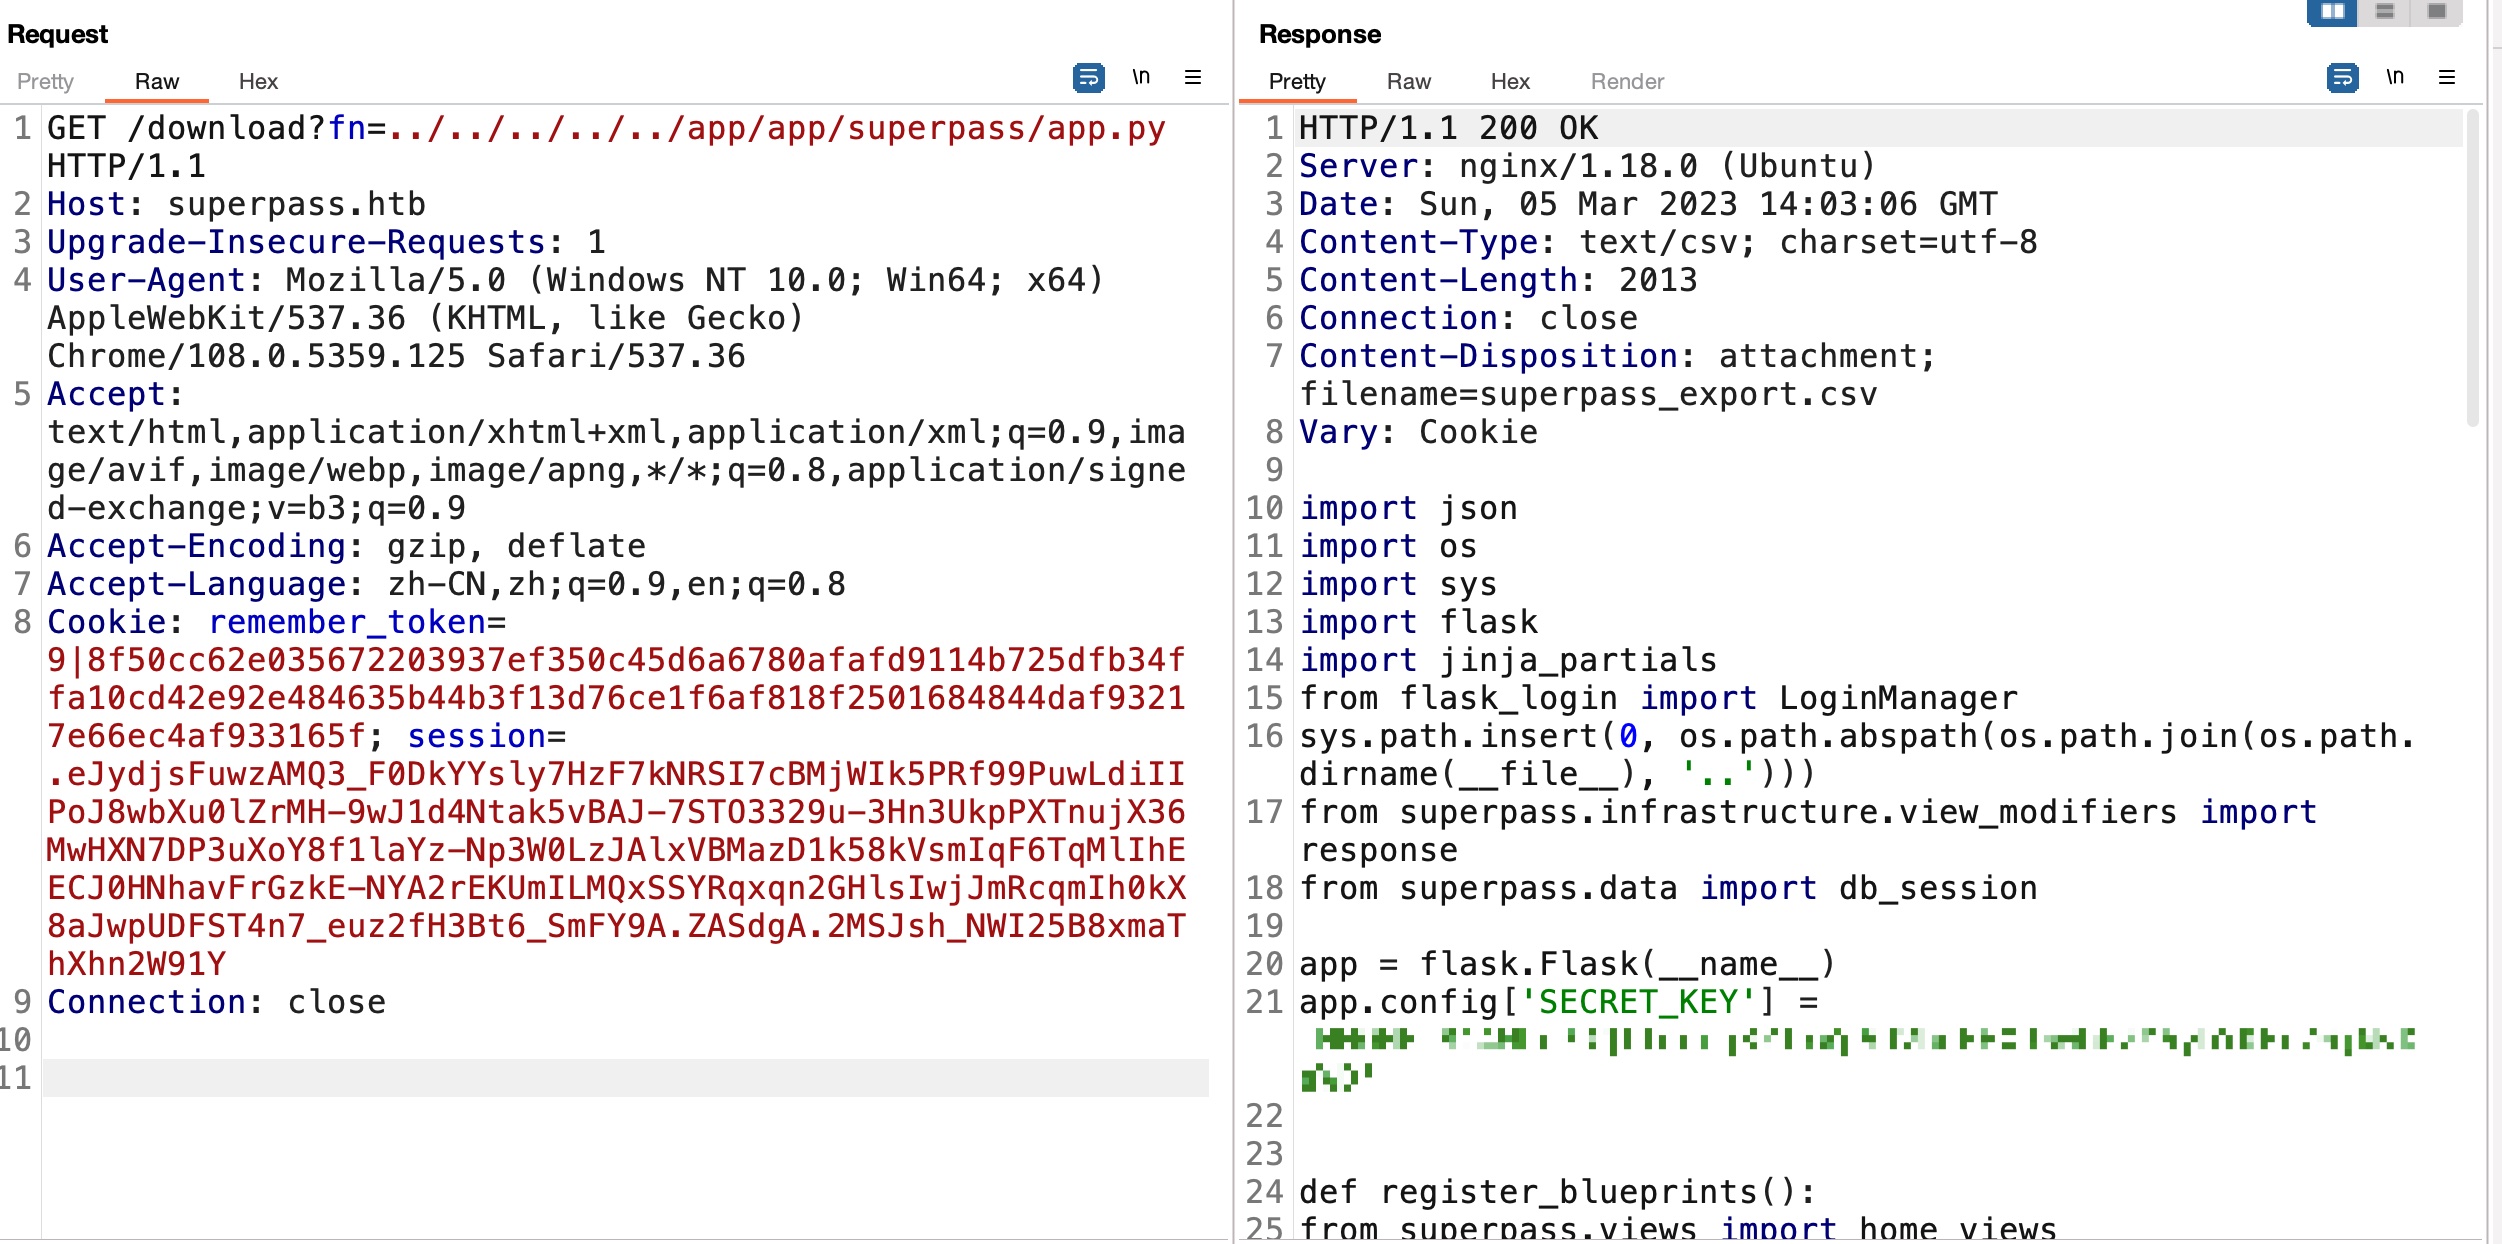Open the Response Raw tab
2502x1244 pixels.
[1408, 82]
